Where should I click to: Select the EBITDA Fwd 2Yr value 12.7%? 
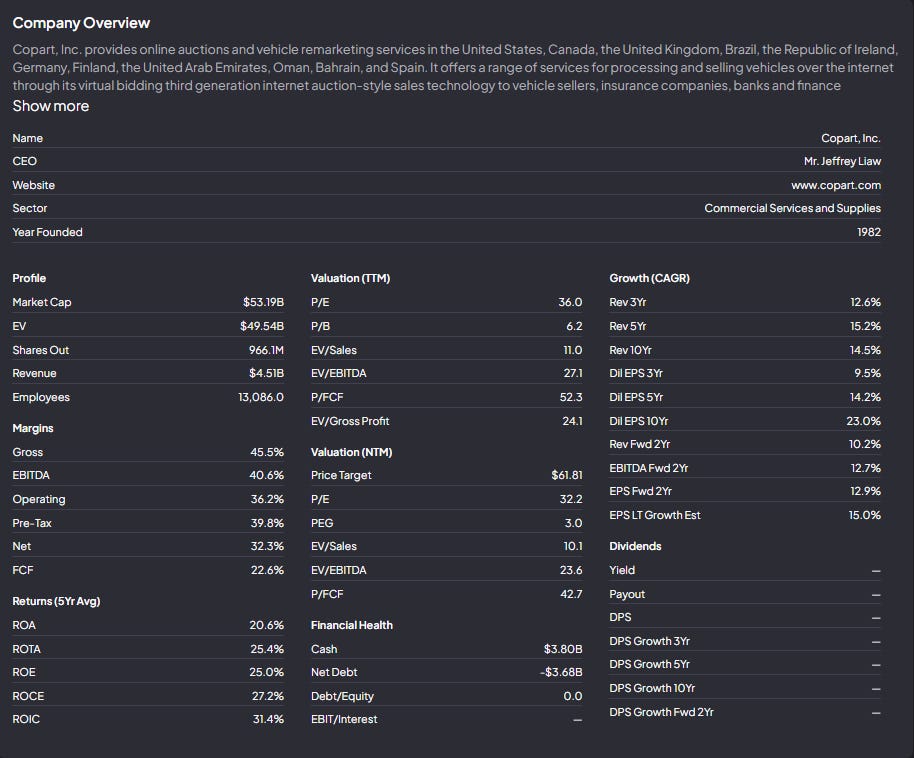click(865, 468)
